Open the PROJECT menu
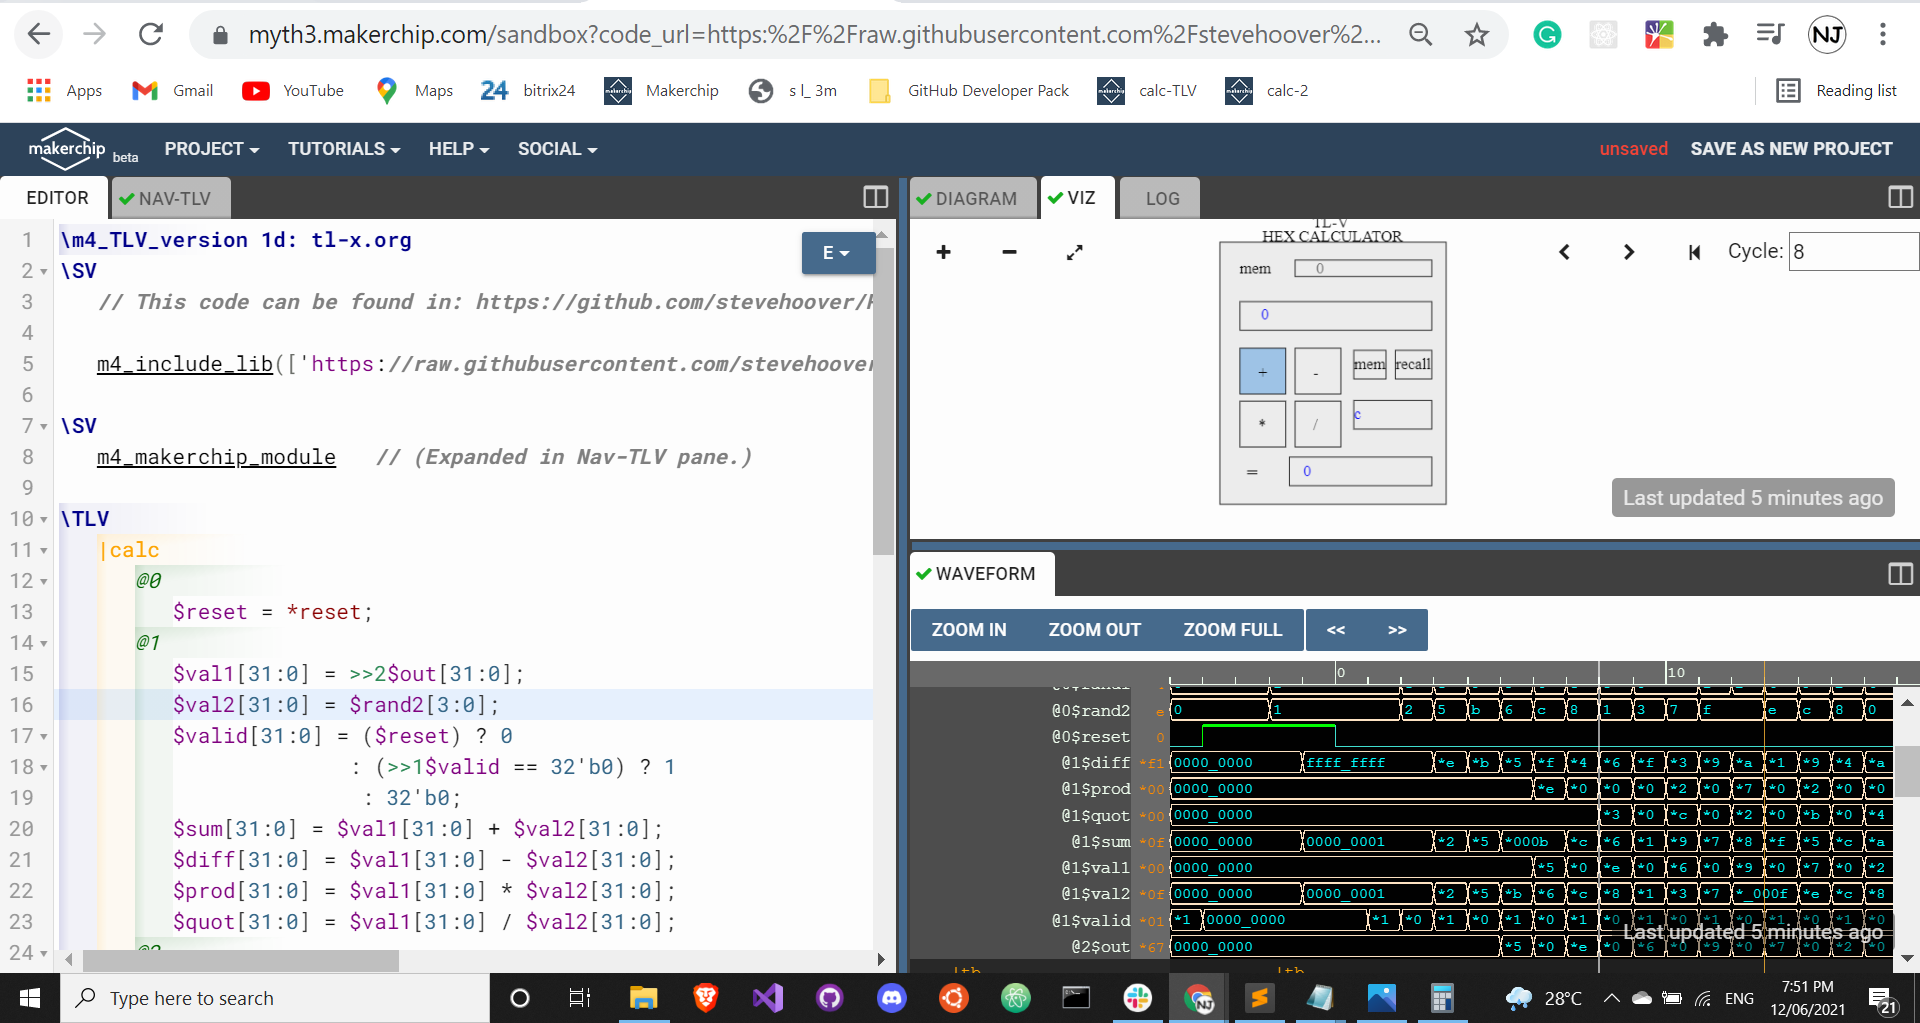This screenshot has width=1920, height=1023. (212, 149)
